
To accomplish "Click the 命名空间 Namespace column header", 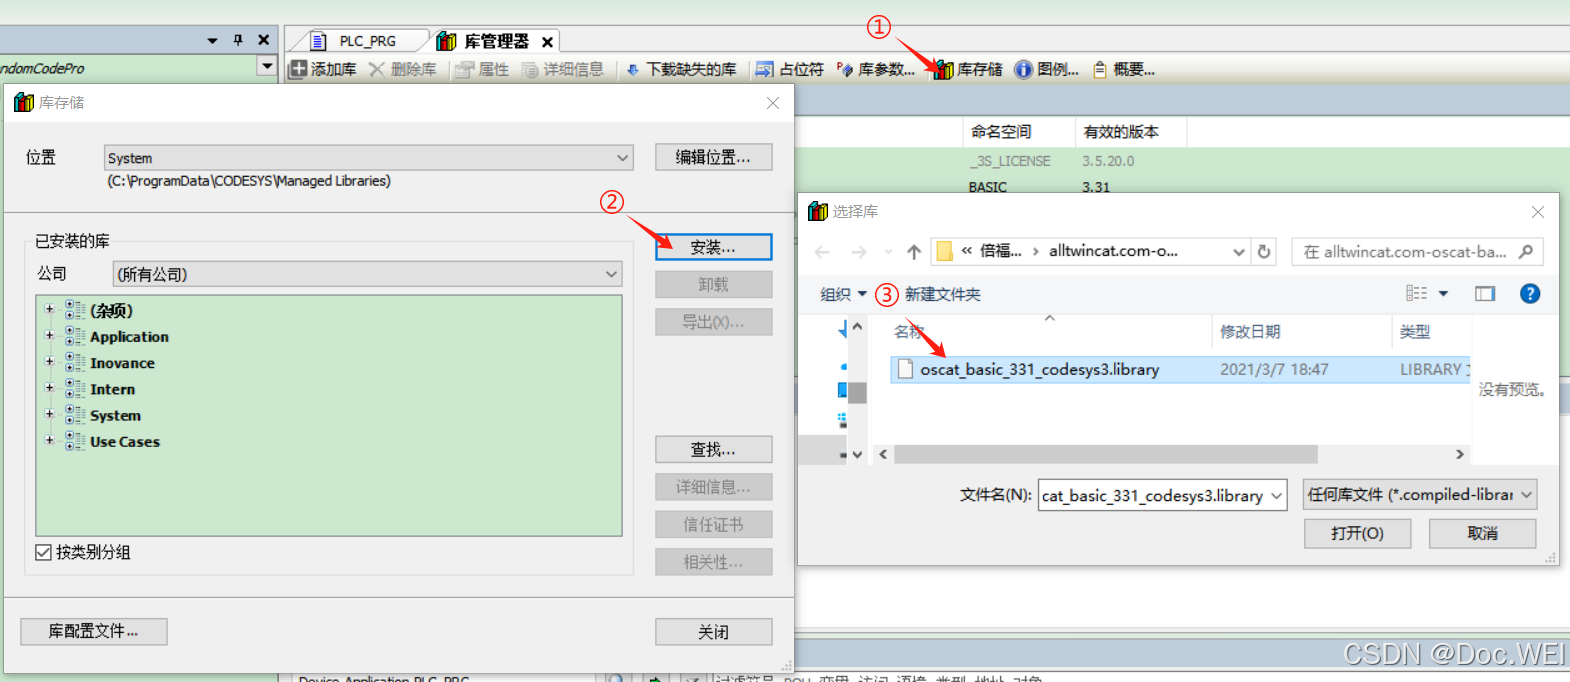I will point(1001,131).
